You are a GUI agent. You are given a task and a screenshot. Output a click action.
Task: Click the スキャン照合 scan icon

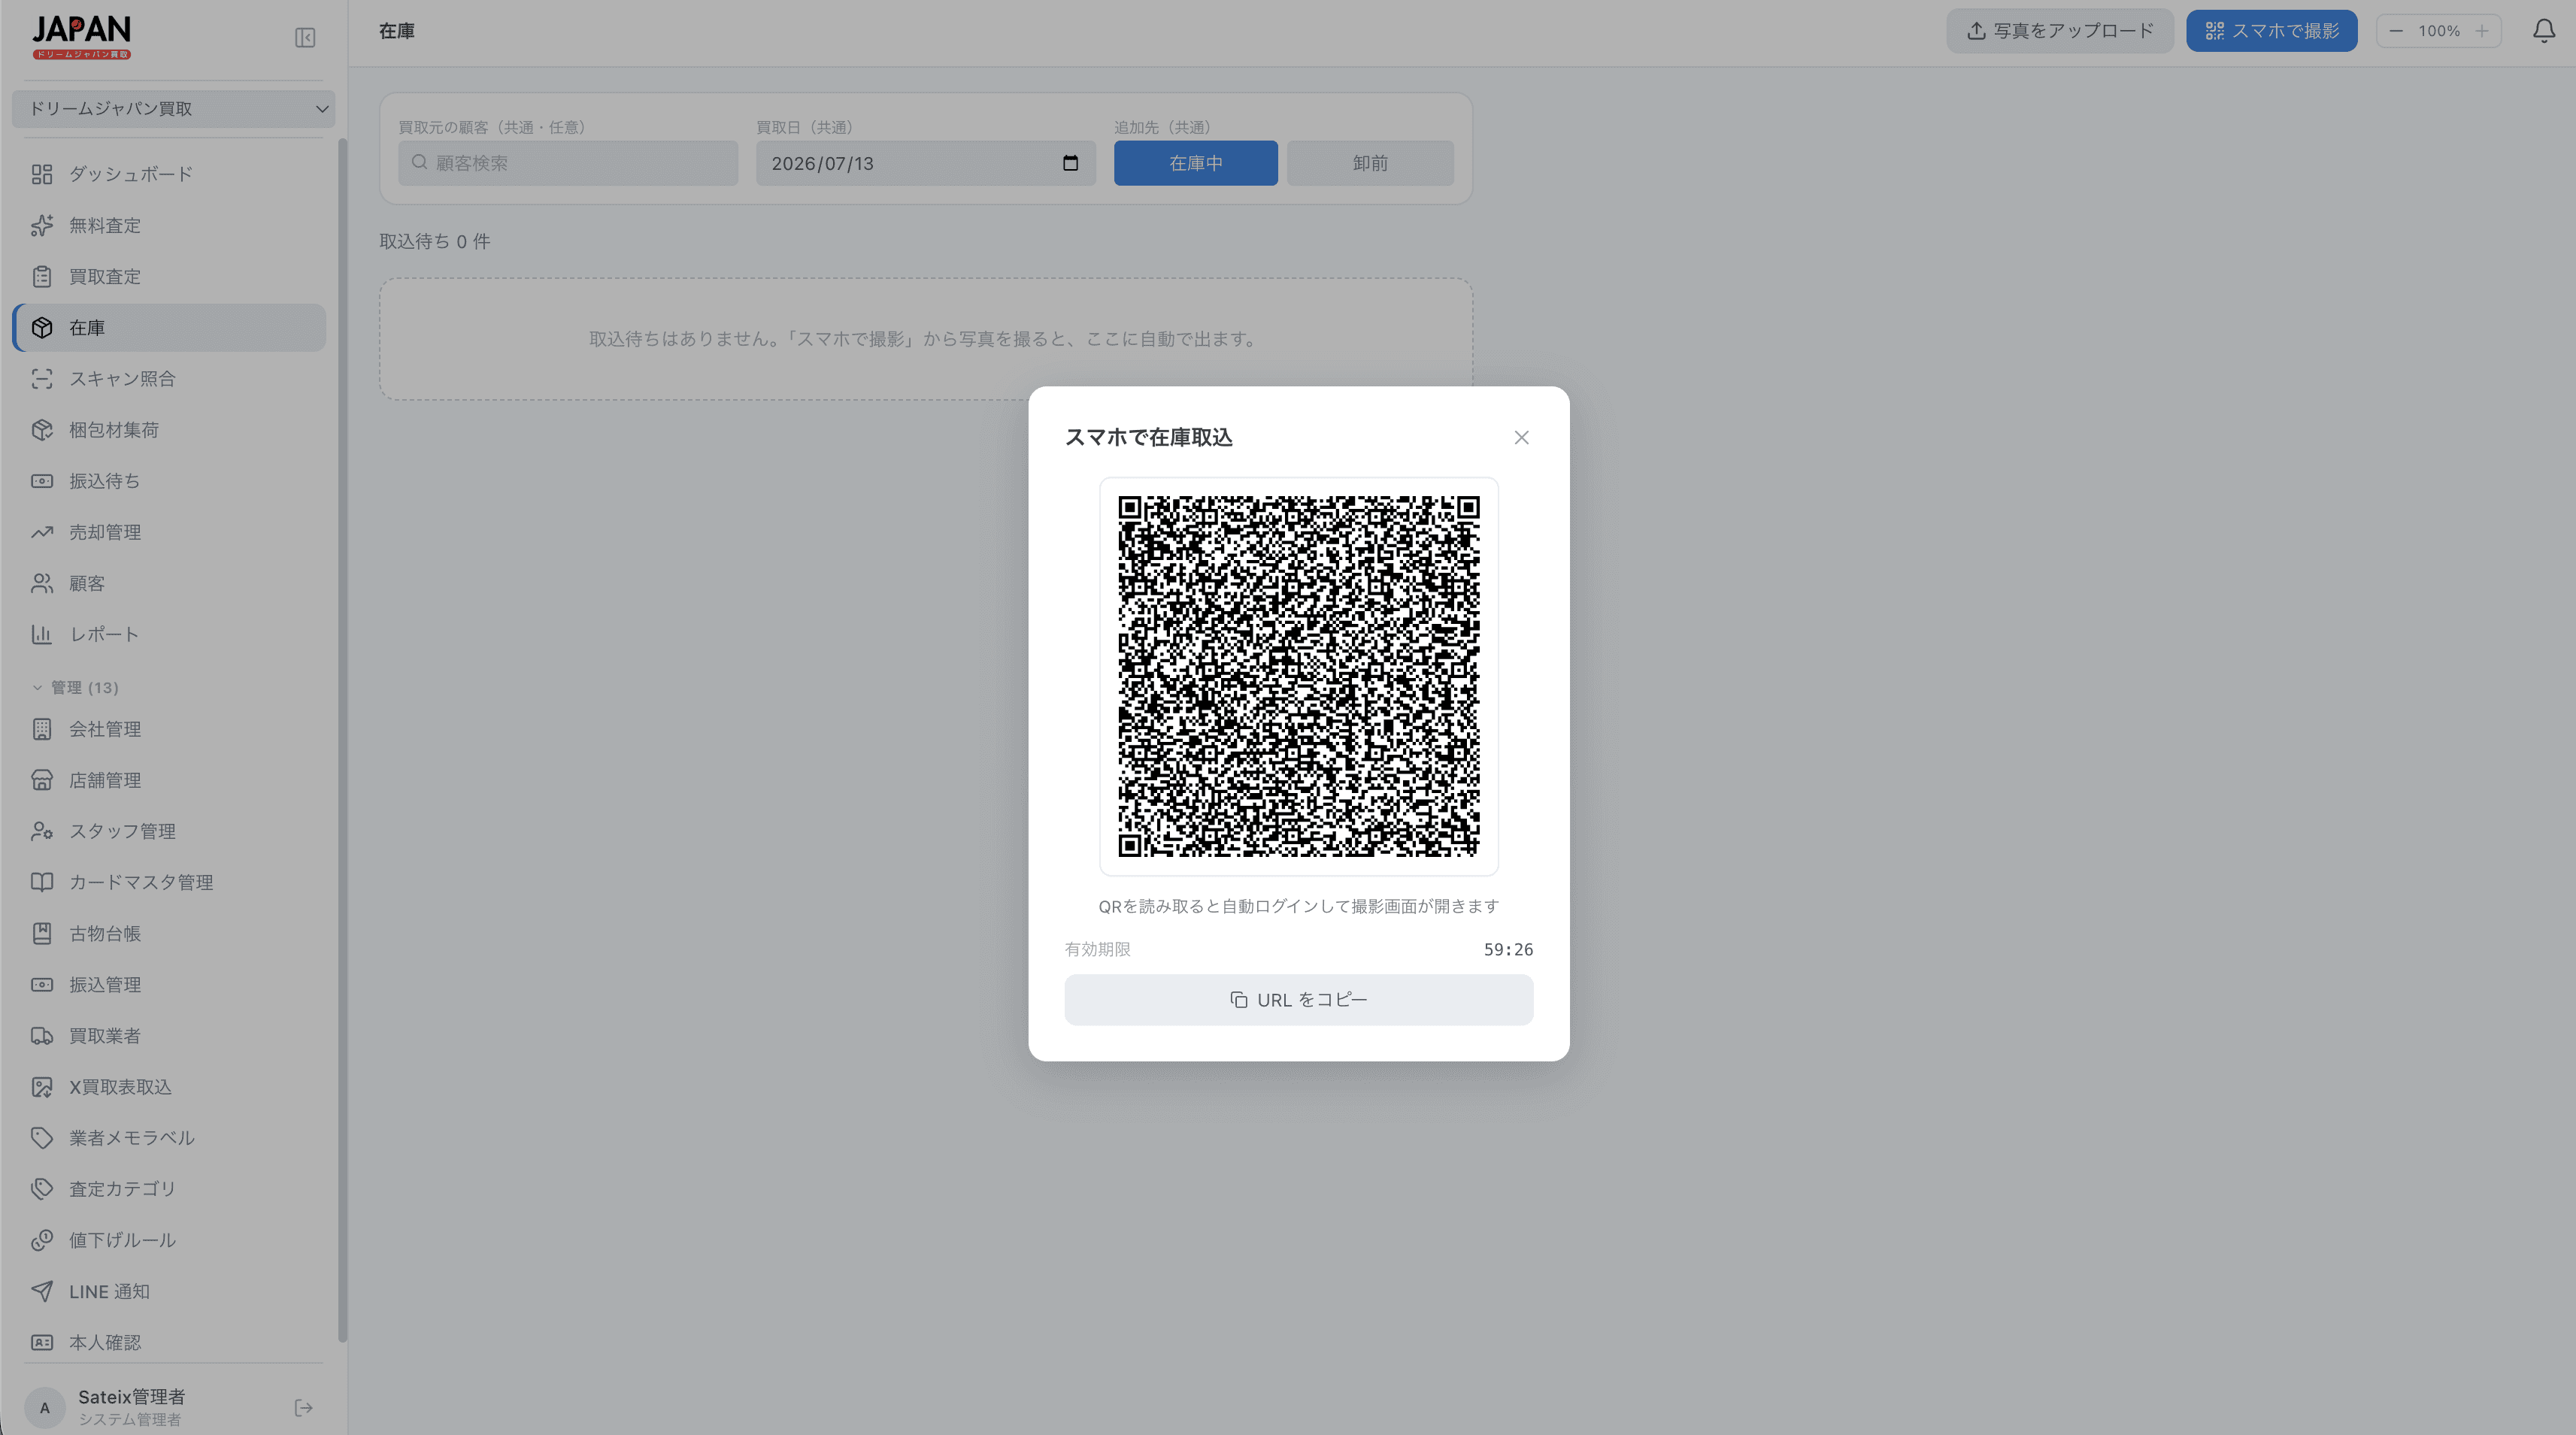click(x=42, y=379)
